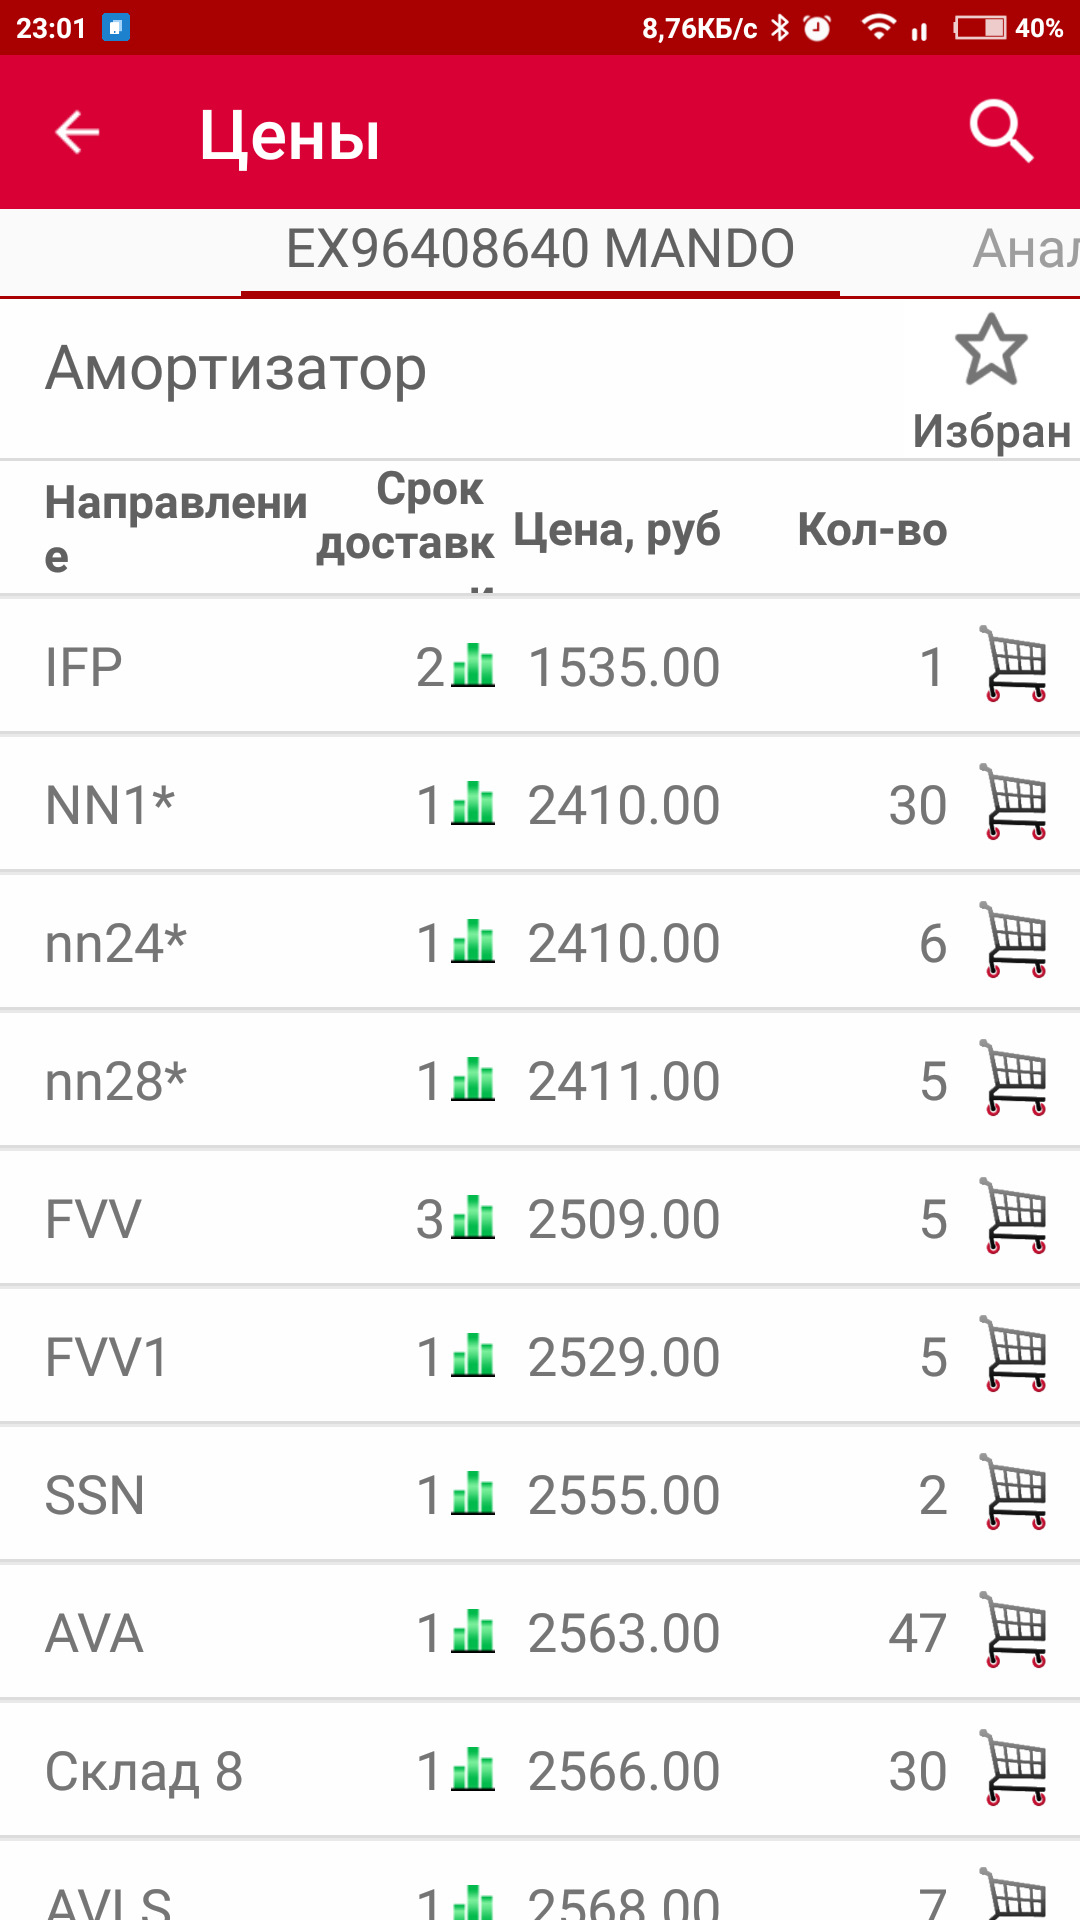Tap the back arrow in header
This screenshot has width=1080, height=1920.
coord(77,132)
